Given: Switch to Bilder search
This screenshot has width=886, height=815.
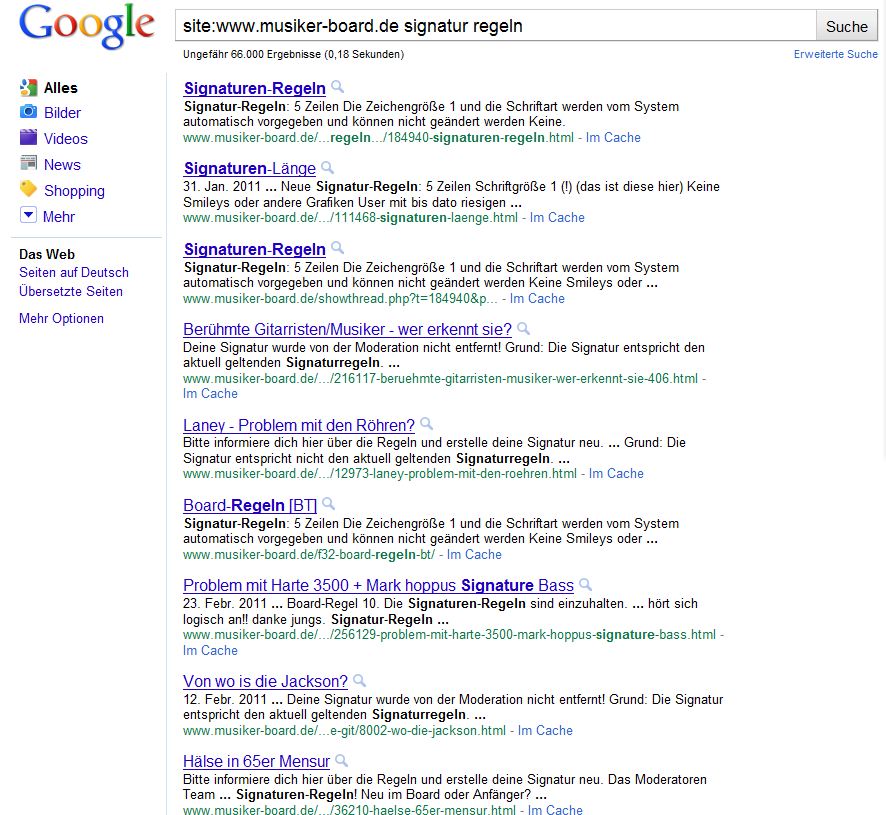Looking at the screenshot, I should point(62,112).
